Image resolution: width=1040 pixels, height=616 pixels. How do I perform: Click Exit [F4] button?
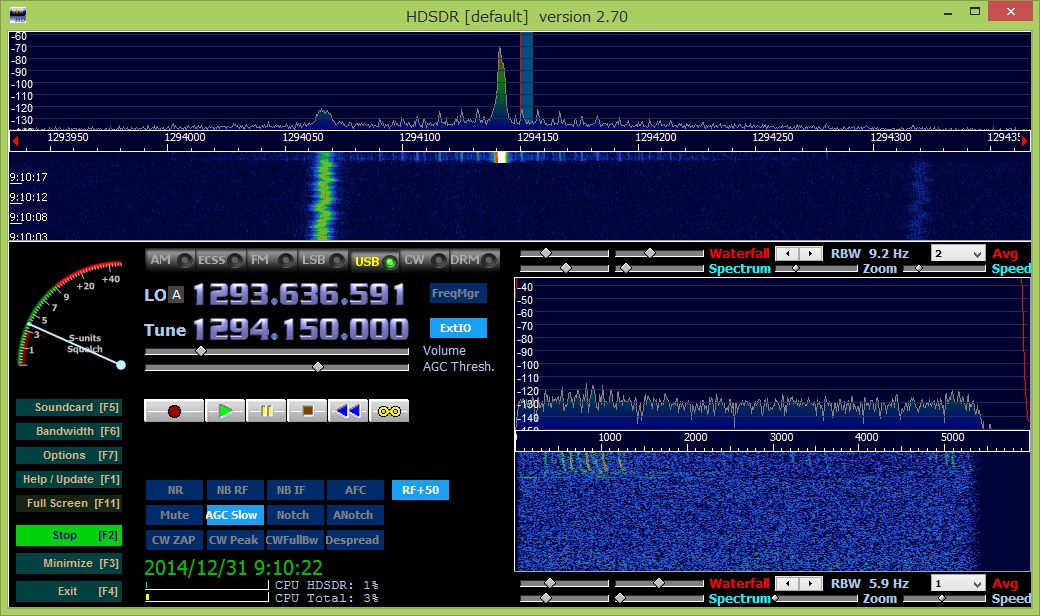(69, 591)
